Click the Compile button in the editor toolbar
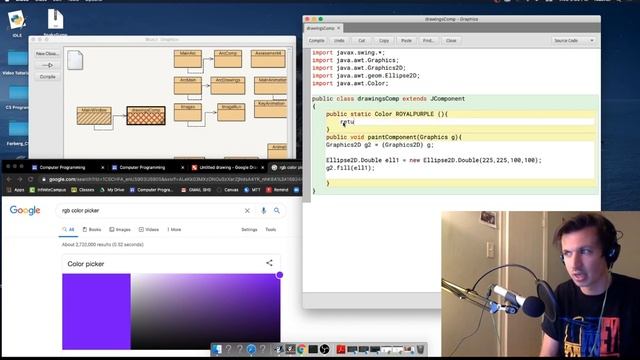640x360 pixels. pyautogui.click(x=316, y=40)
